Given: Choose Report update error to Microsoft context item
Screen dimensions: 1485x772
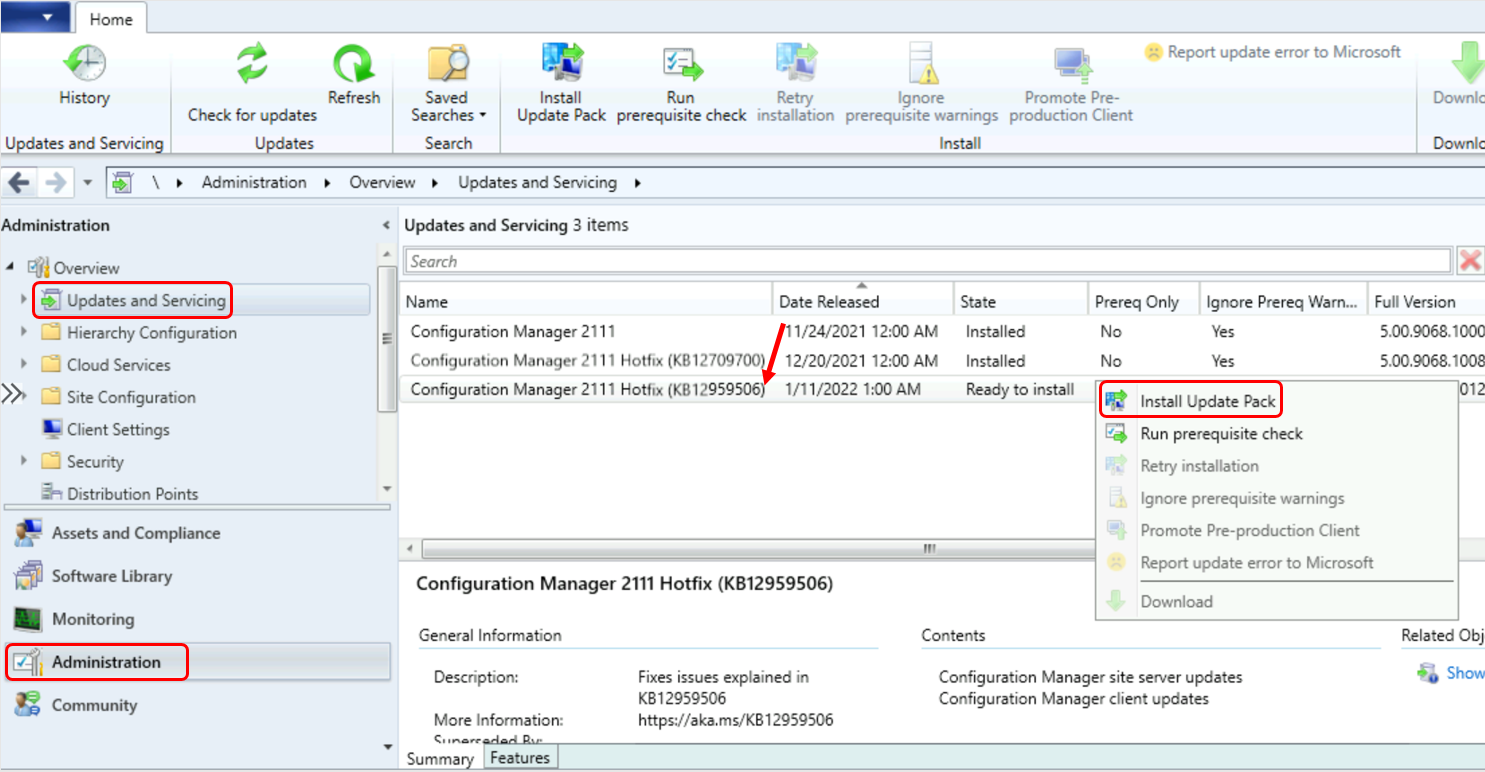Looking at the screenshot, I should pyautogui.click(x=1257, y=562).
